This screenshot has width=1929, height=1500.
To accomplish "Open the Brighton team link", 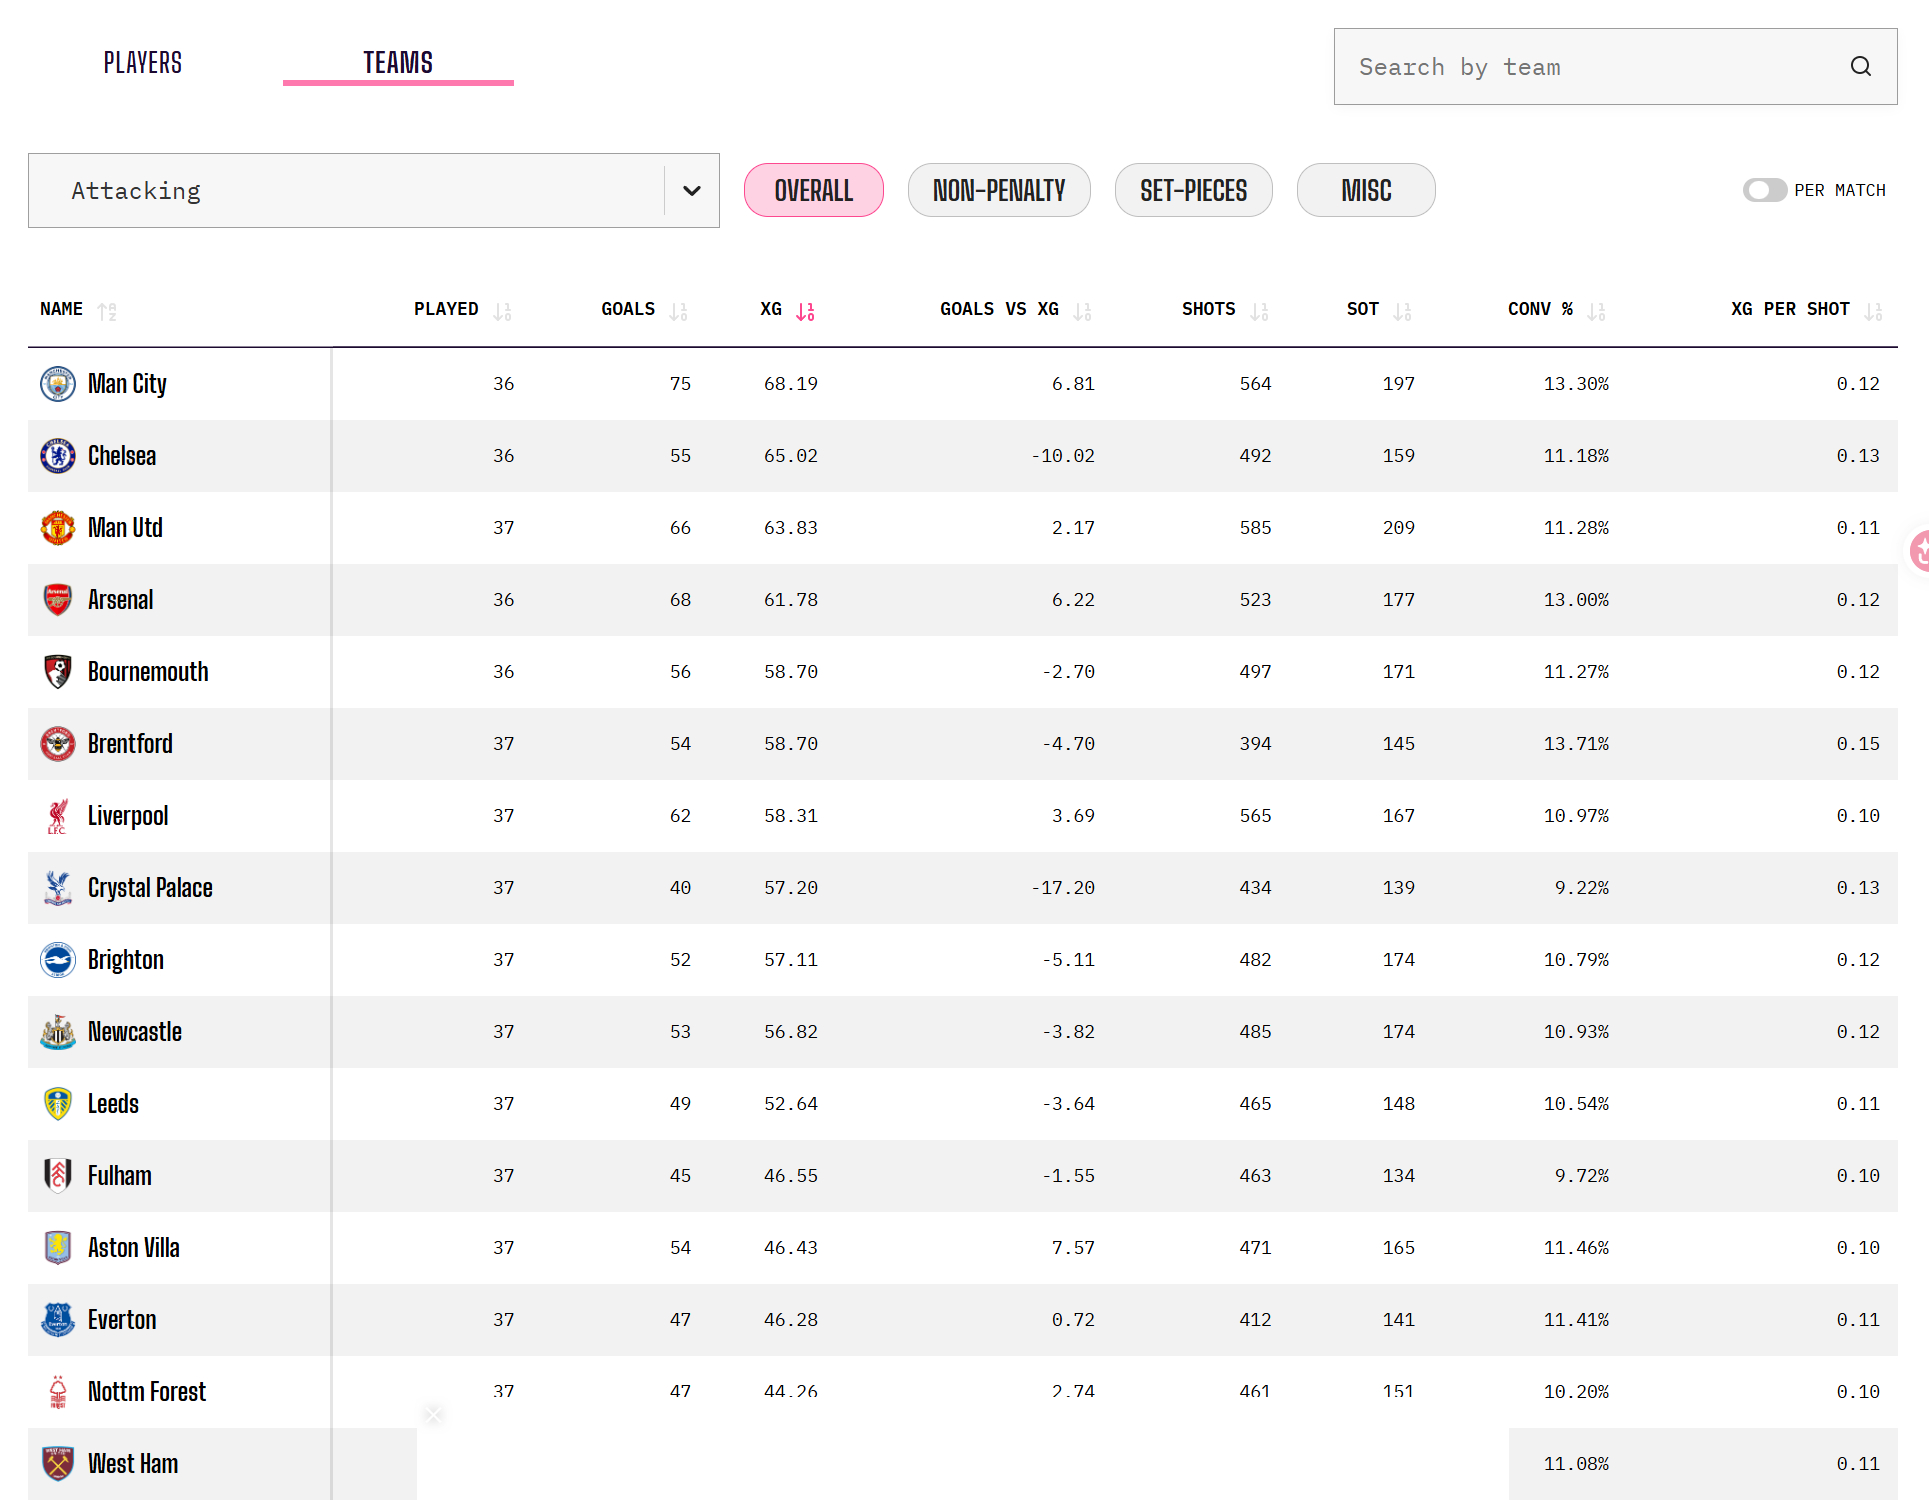I will pos(126,960).
